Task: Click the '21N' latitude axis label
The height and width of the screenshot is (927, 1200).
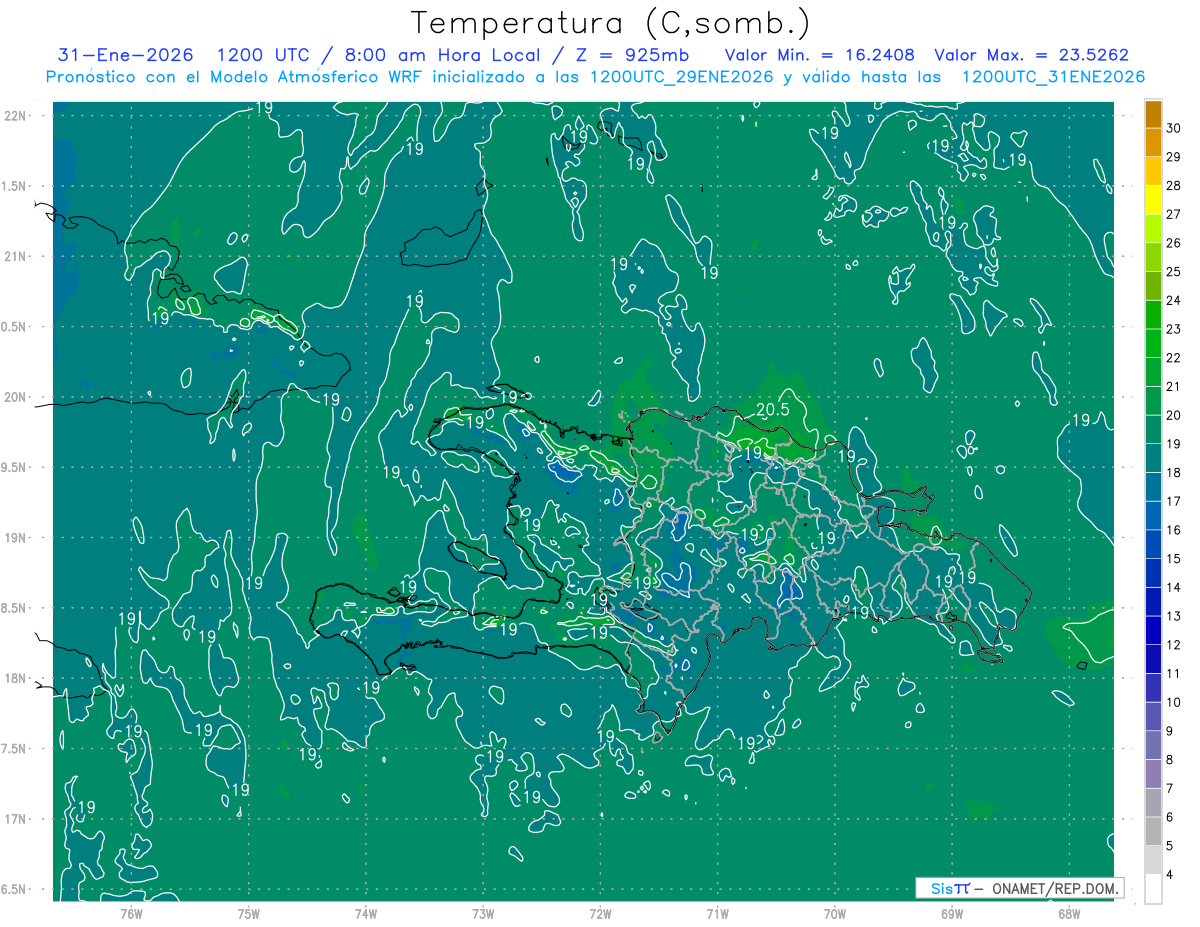Action: [15, 256]
